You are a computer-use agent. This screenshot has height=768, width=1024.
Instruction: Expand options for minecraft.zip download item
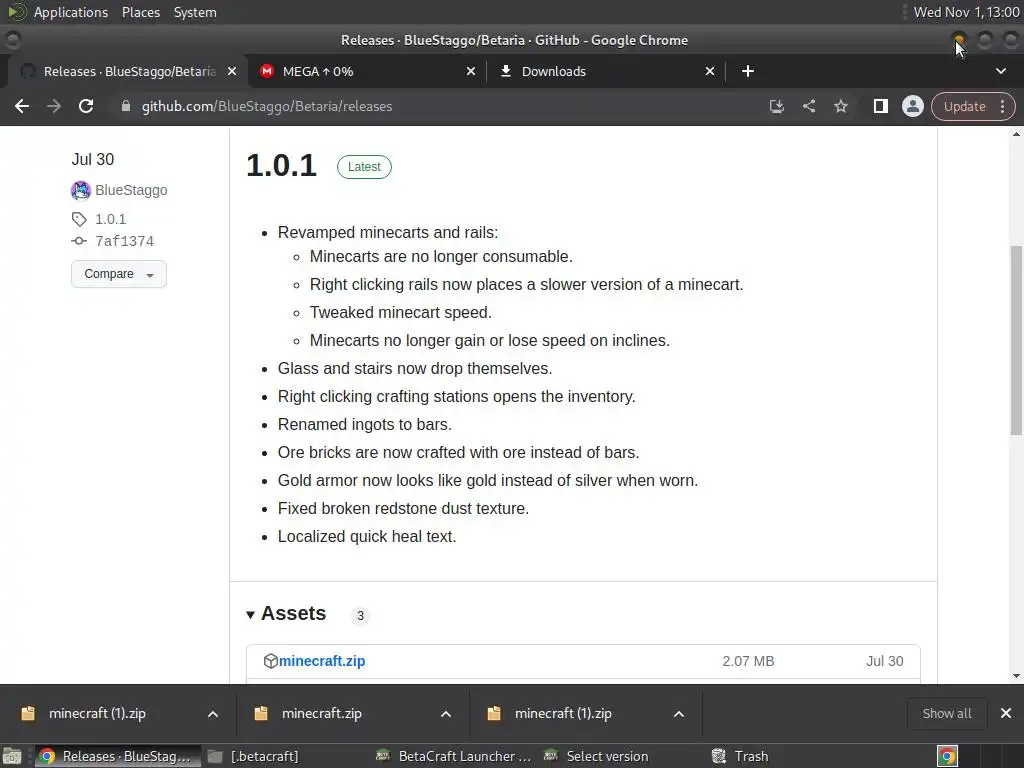[446, 714]
